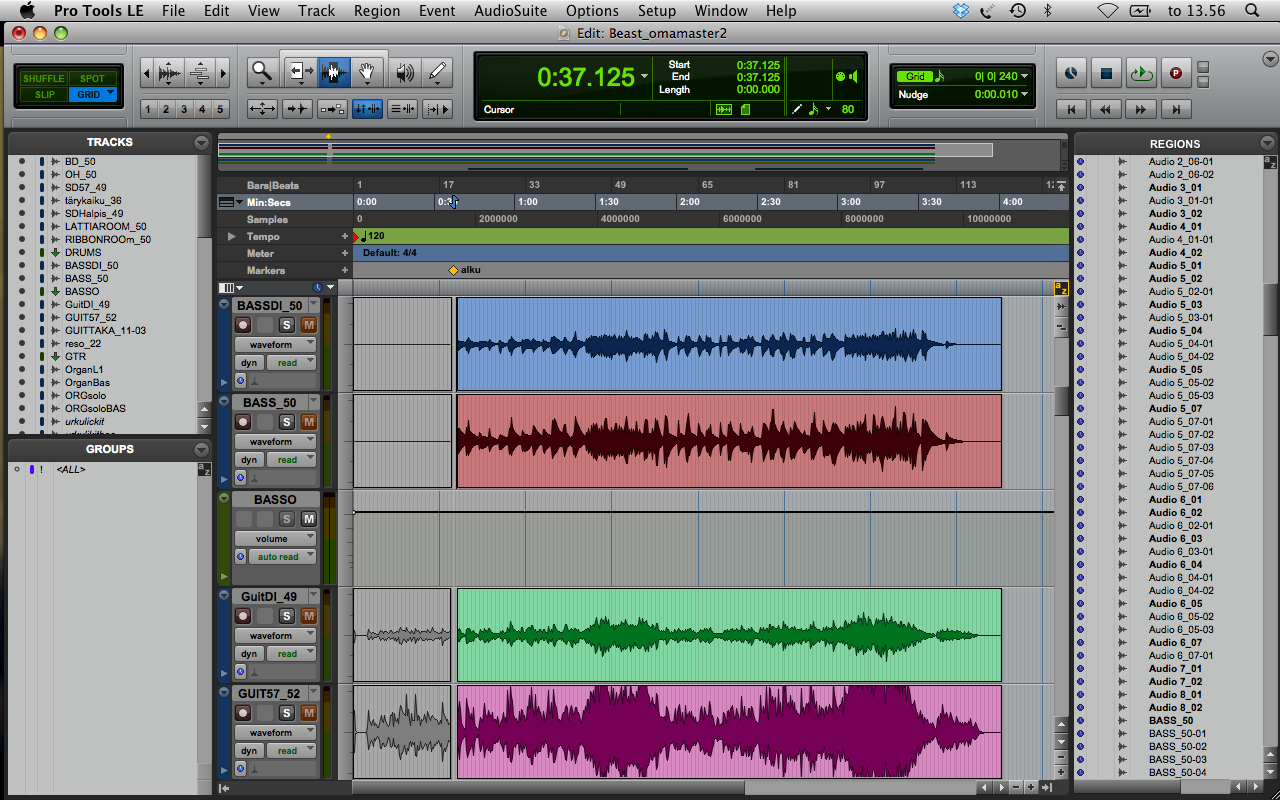Click the BASS_50 red audio region
The image size is (1280, 800).
729,441
